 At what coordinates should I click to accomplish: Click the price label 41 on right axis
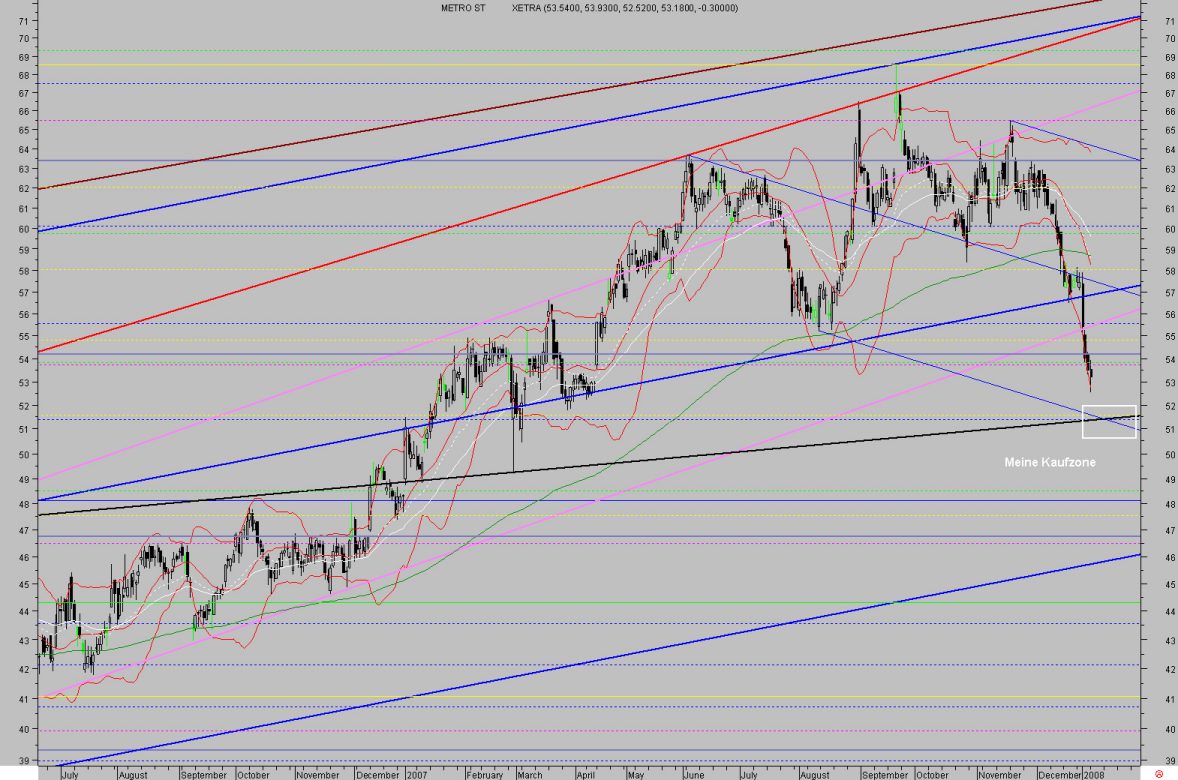coord(1170,699)
